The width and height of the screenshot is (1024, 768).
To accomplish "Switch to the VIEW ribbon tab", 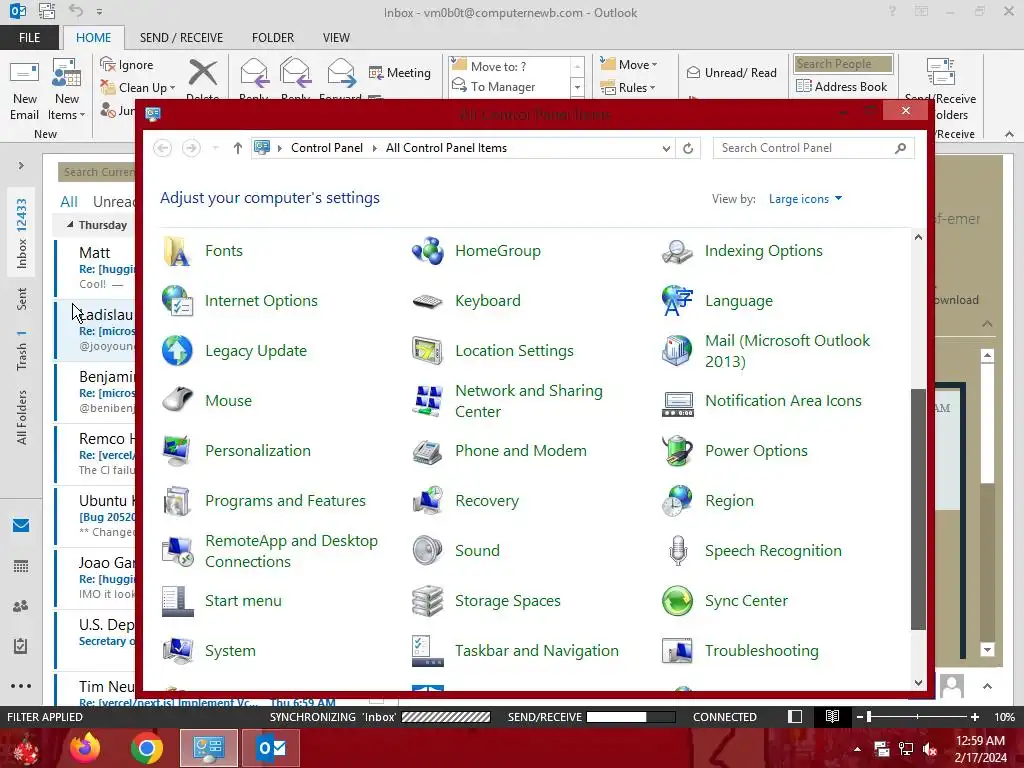I will pos(336,38).
